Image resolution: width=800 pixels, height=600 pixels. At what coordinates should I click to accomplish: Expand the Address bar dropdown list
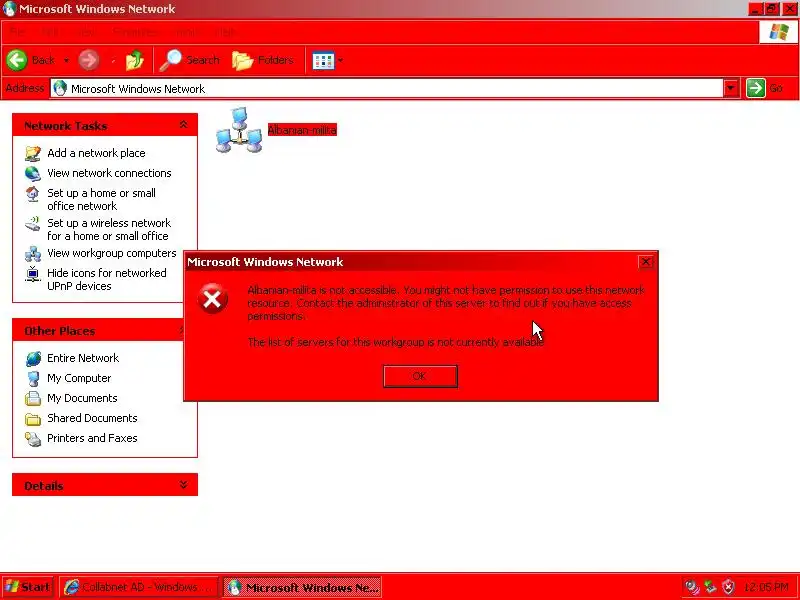(x=731, y=88)
